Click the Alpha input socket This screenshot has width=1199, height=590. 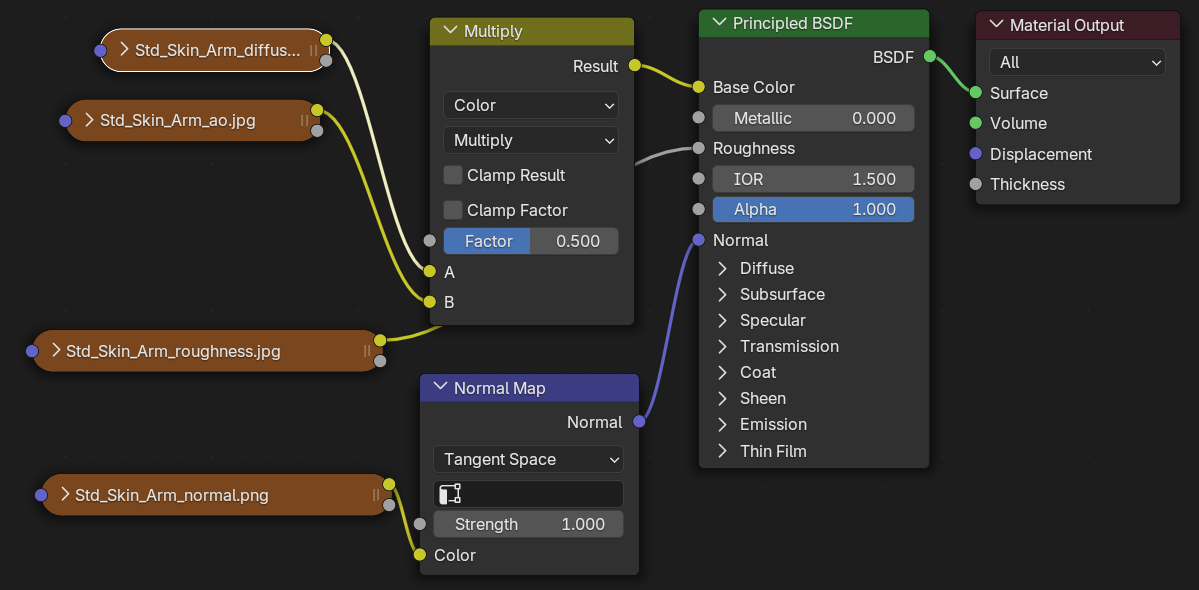click(x=698, y=209)
